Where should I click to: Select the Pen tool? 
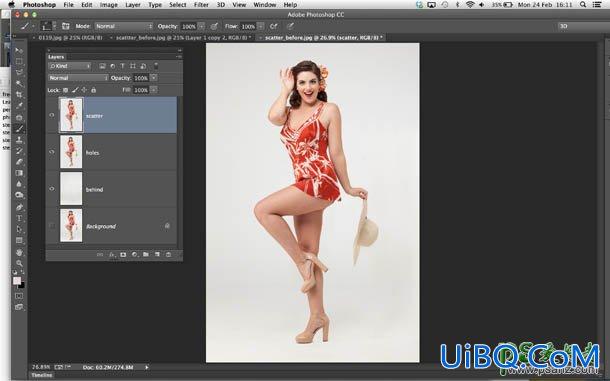pyautogui.click(x=19, y=207)
